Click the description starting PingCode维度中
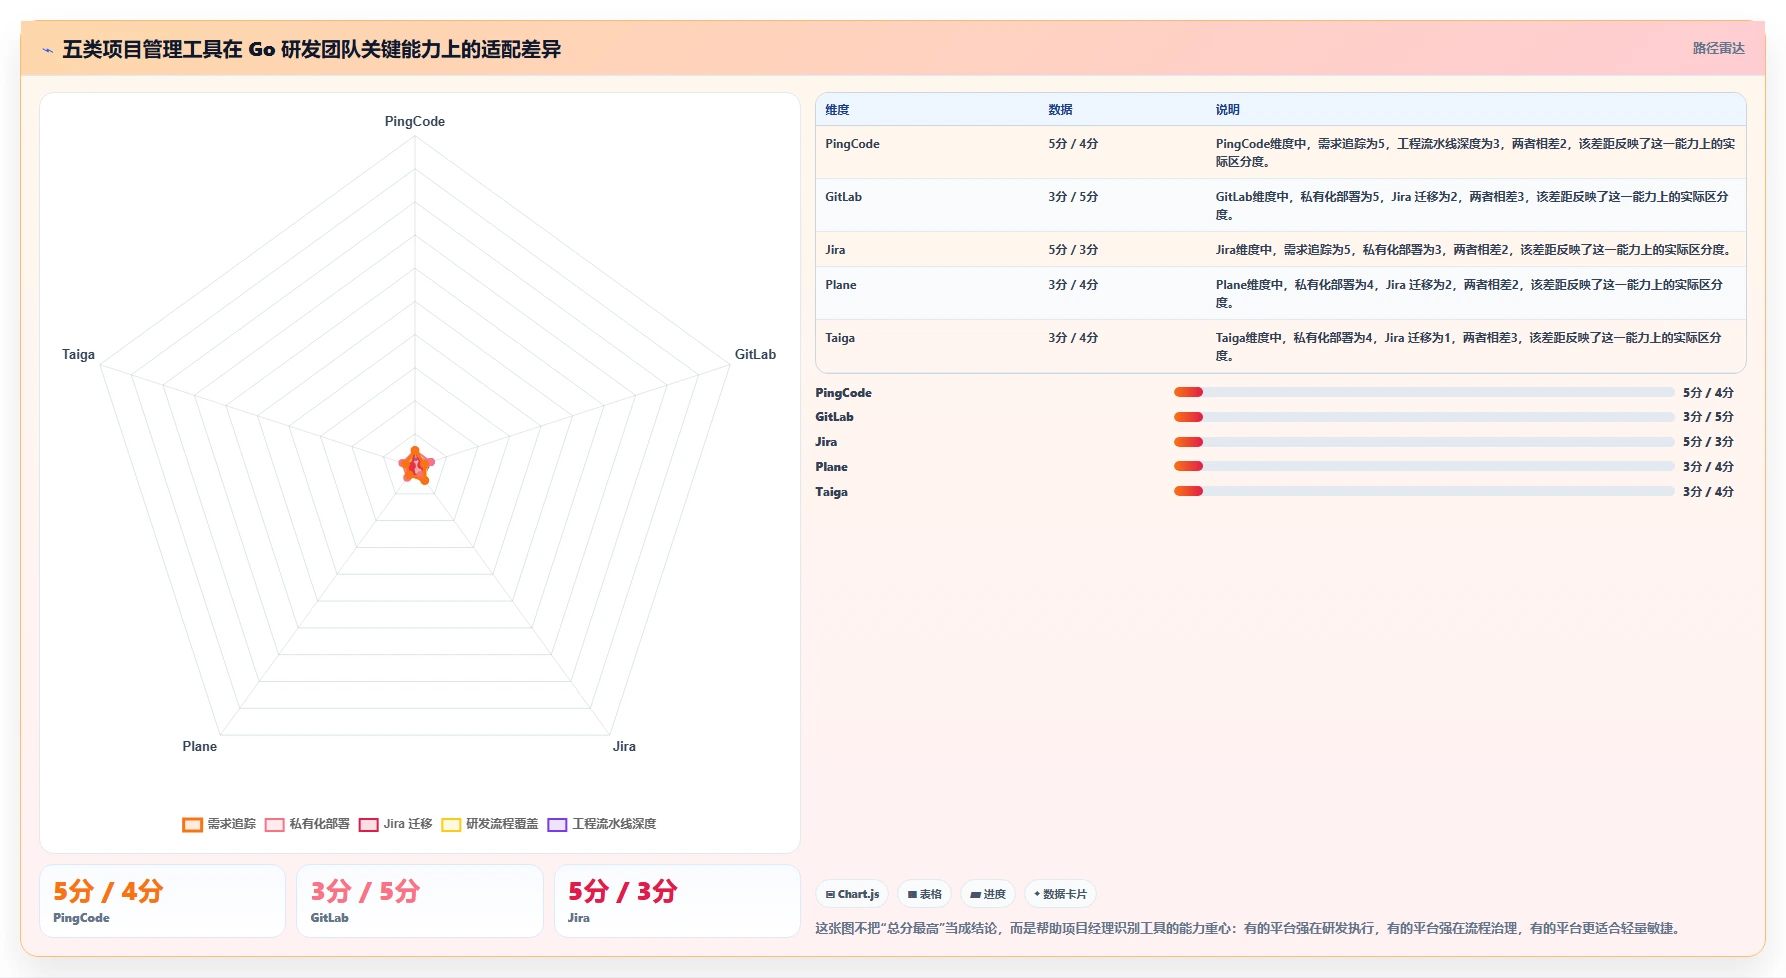This screenshot has height=978, width=1786. tap(1475, 153)
